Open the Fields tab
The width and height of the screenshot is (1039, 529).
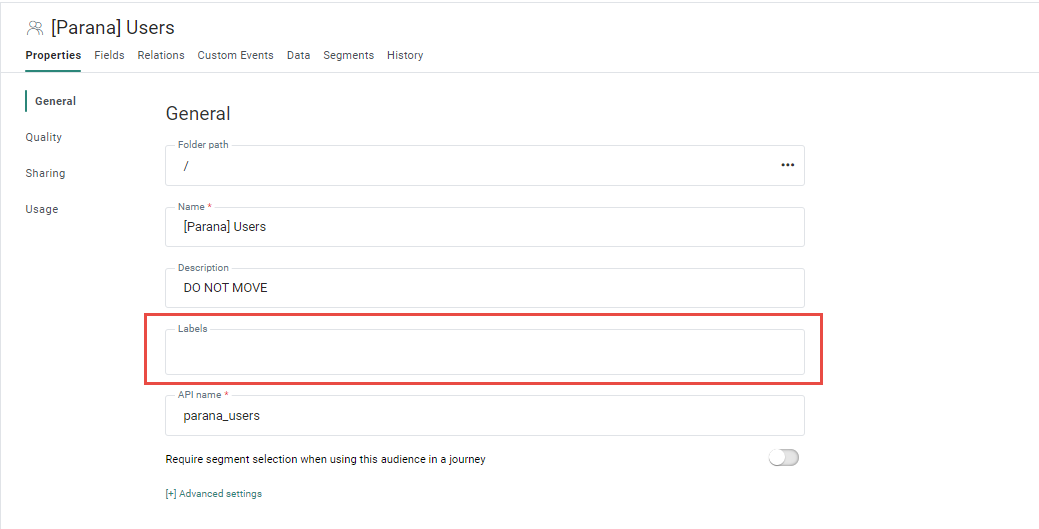109,56
